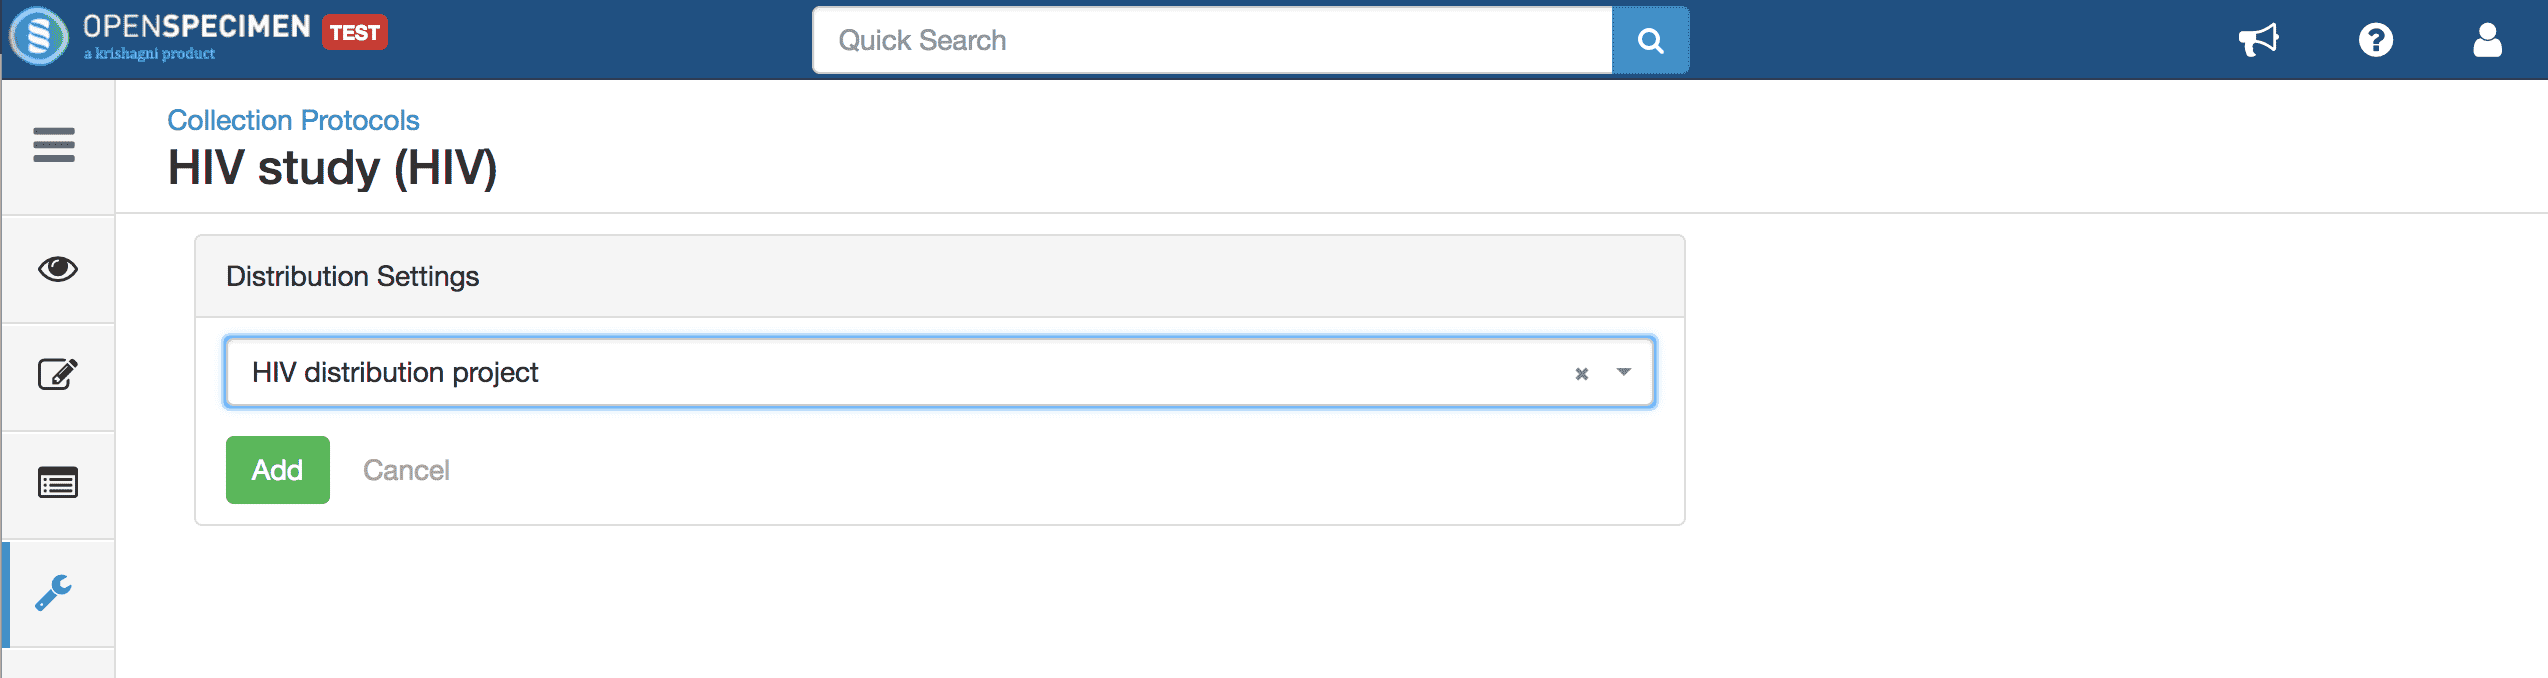Click the magnifier search button
Screen dimensions: 2548x678
(1650, 40)
